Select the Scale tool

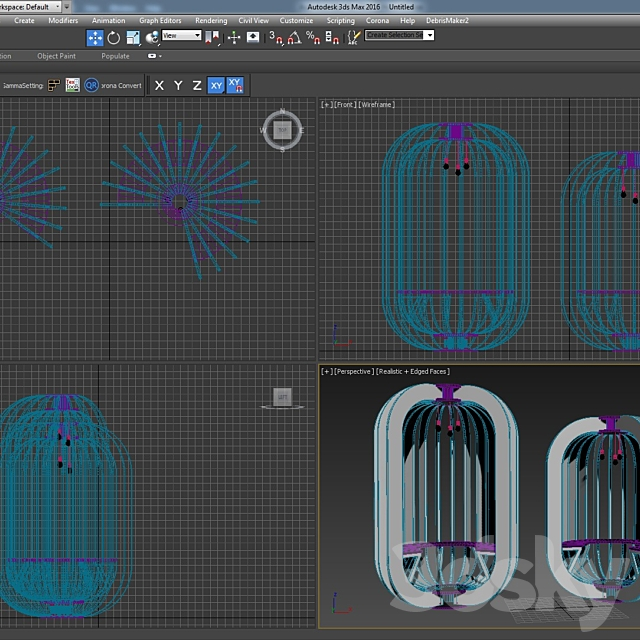click(x=133, y=38)
